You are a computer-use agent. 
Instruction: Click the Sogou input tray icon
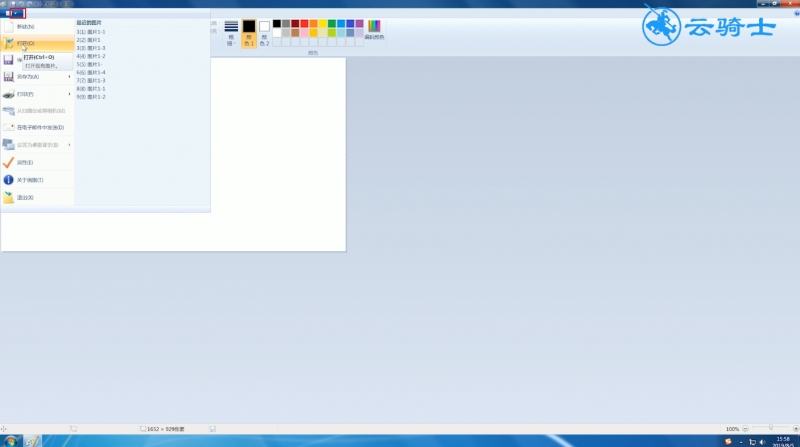[x=728, y=441]
